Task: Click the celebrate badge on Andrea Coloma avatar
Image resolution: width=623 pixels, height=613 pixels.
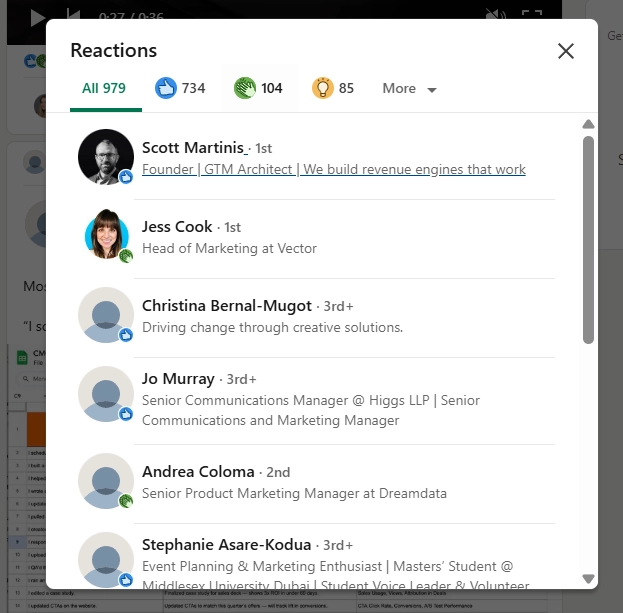Action: tap(126, 501)
